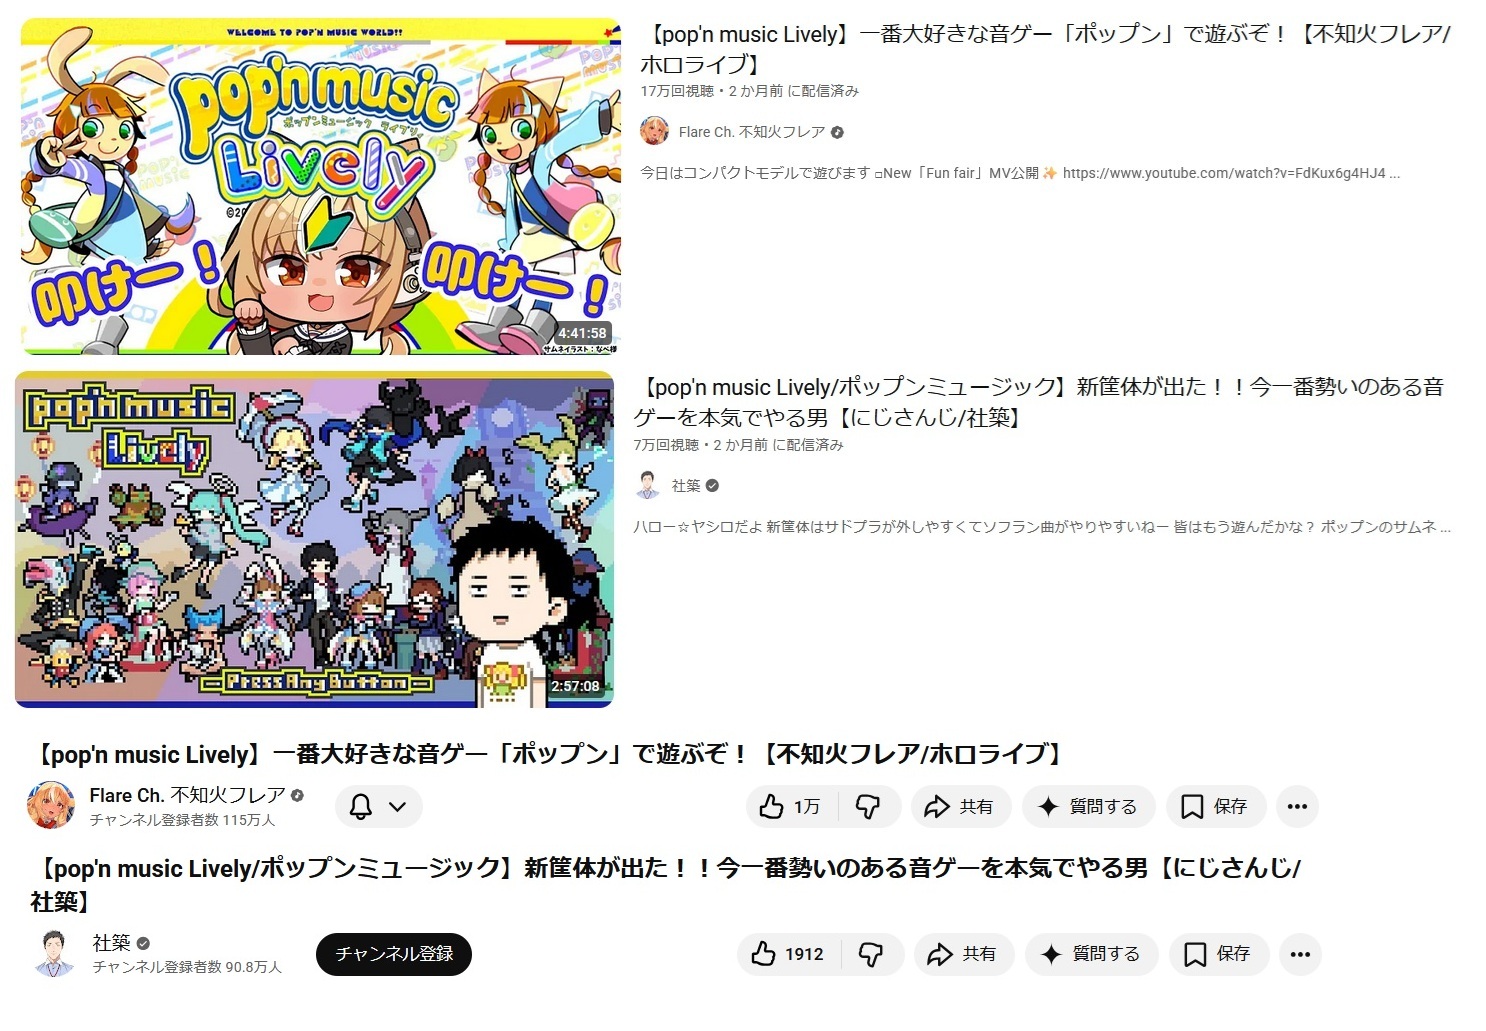Viewport: 1486px width, 1031px height.
Task: Share the Flare Ch. video with 共有
Action: [x=960, y=807]
